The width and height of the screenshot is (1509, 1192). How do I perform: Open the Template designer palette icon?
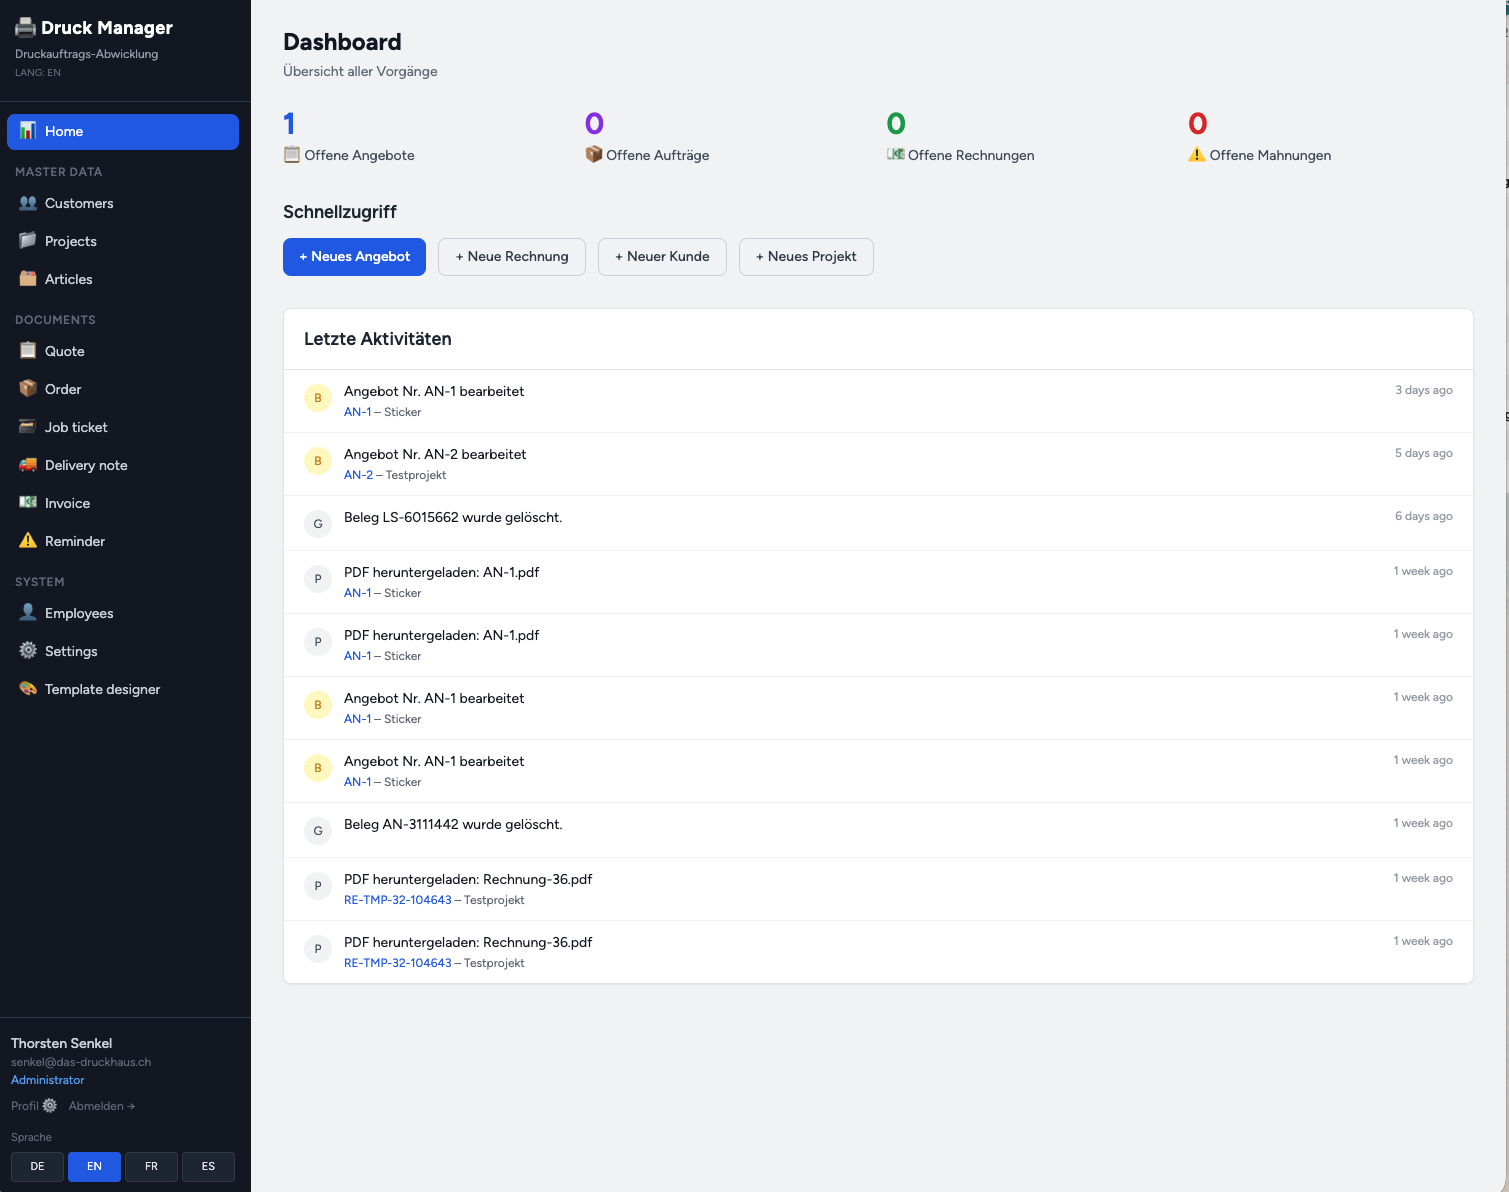(28, 689)
